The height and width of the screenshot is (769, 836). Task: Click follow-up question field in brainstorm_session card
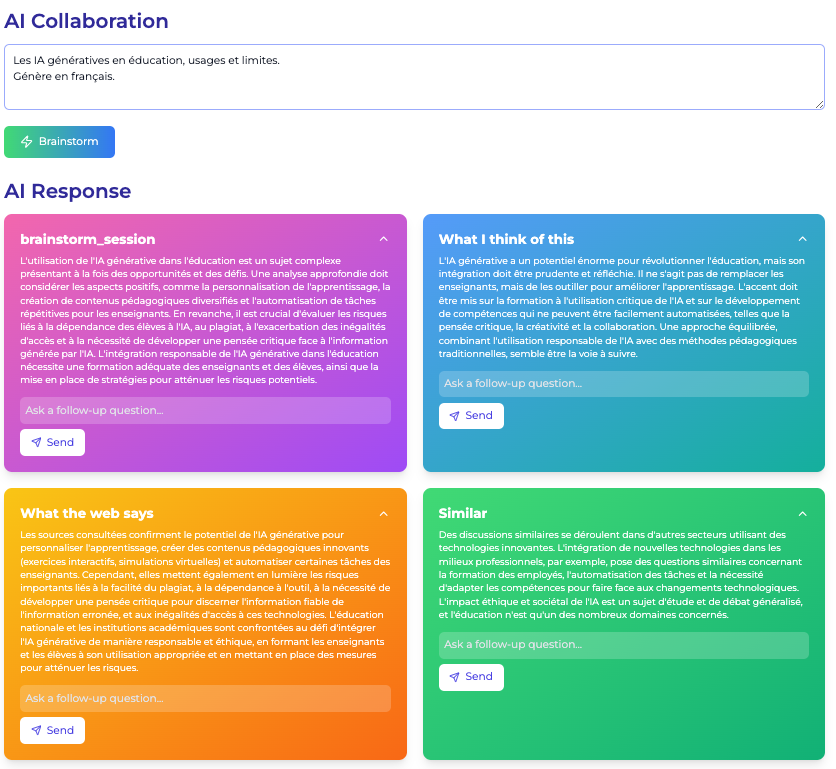tap(205, 410)
